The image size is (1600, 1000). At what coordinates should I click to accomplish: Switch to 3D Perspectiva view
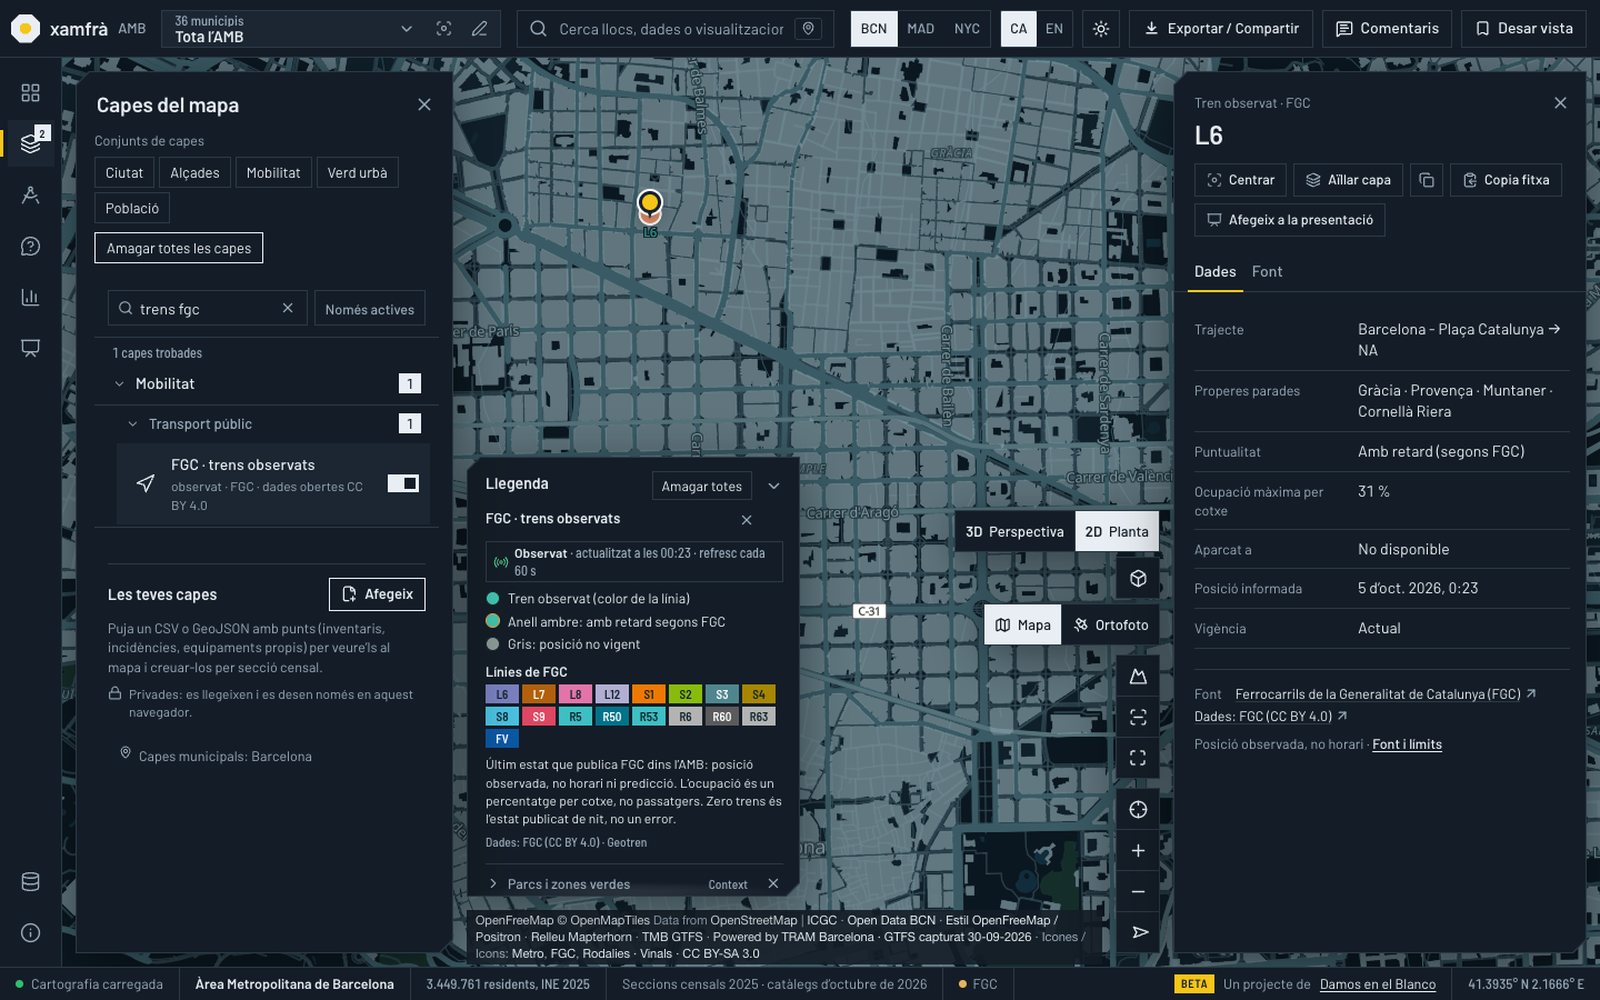pos(1014,532)
